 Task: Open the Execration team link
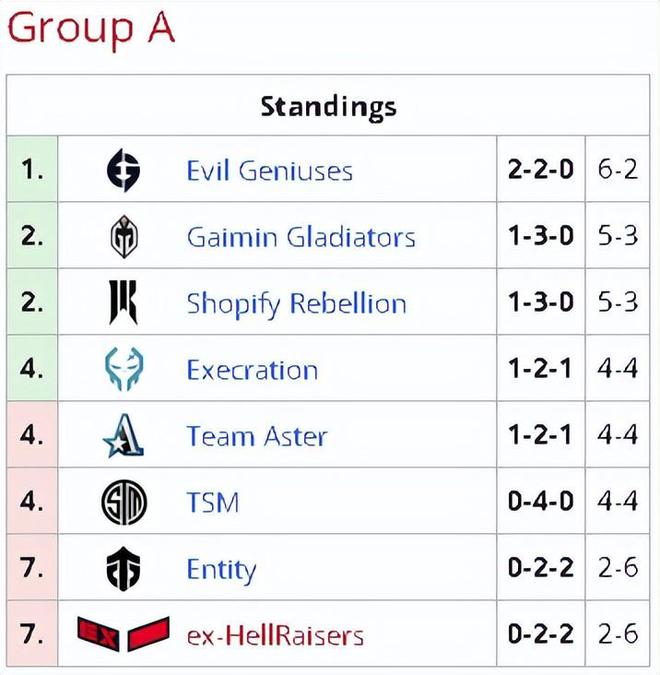pos(252,370)
